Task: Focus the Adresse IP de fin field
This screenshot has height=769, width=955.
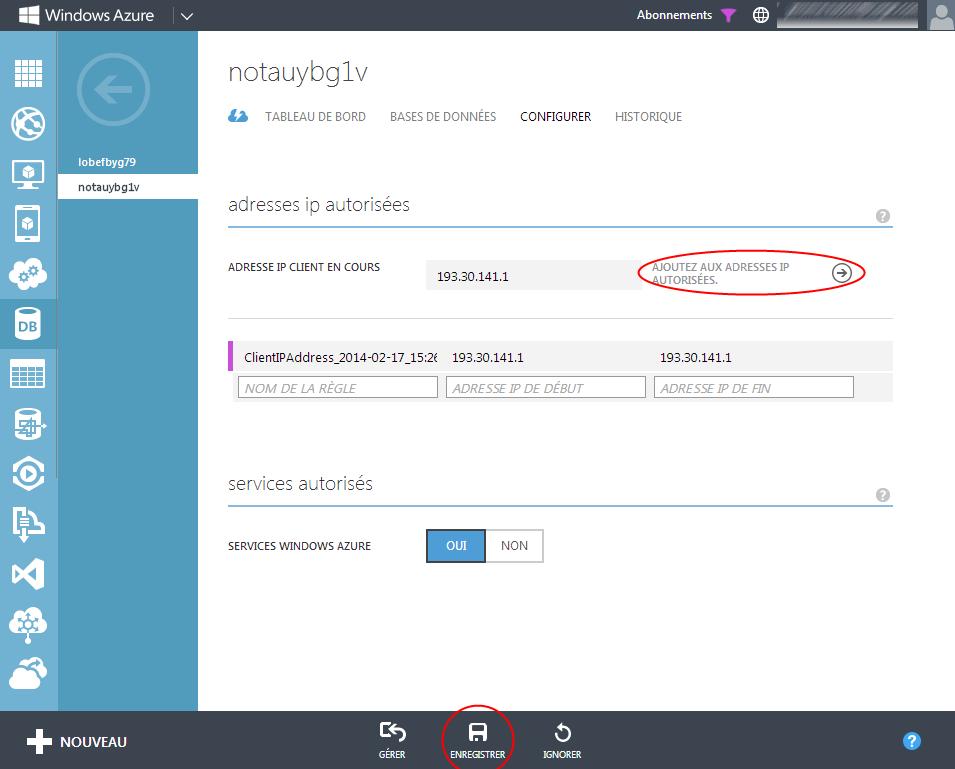Action: click(x=754, y=387)
